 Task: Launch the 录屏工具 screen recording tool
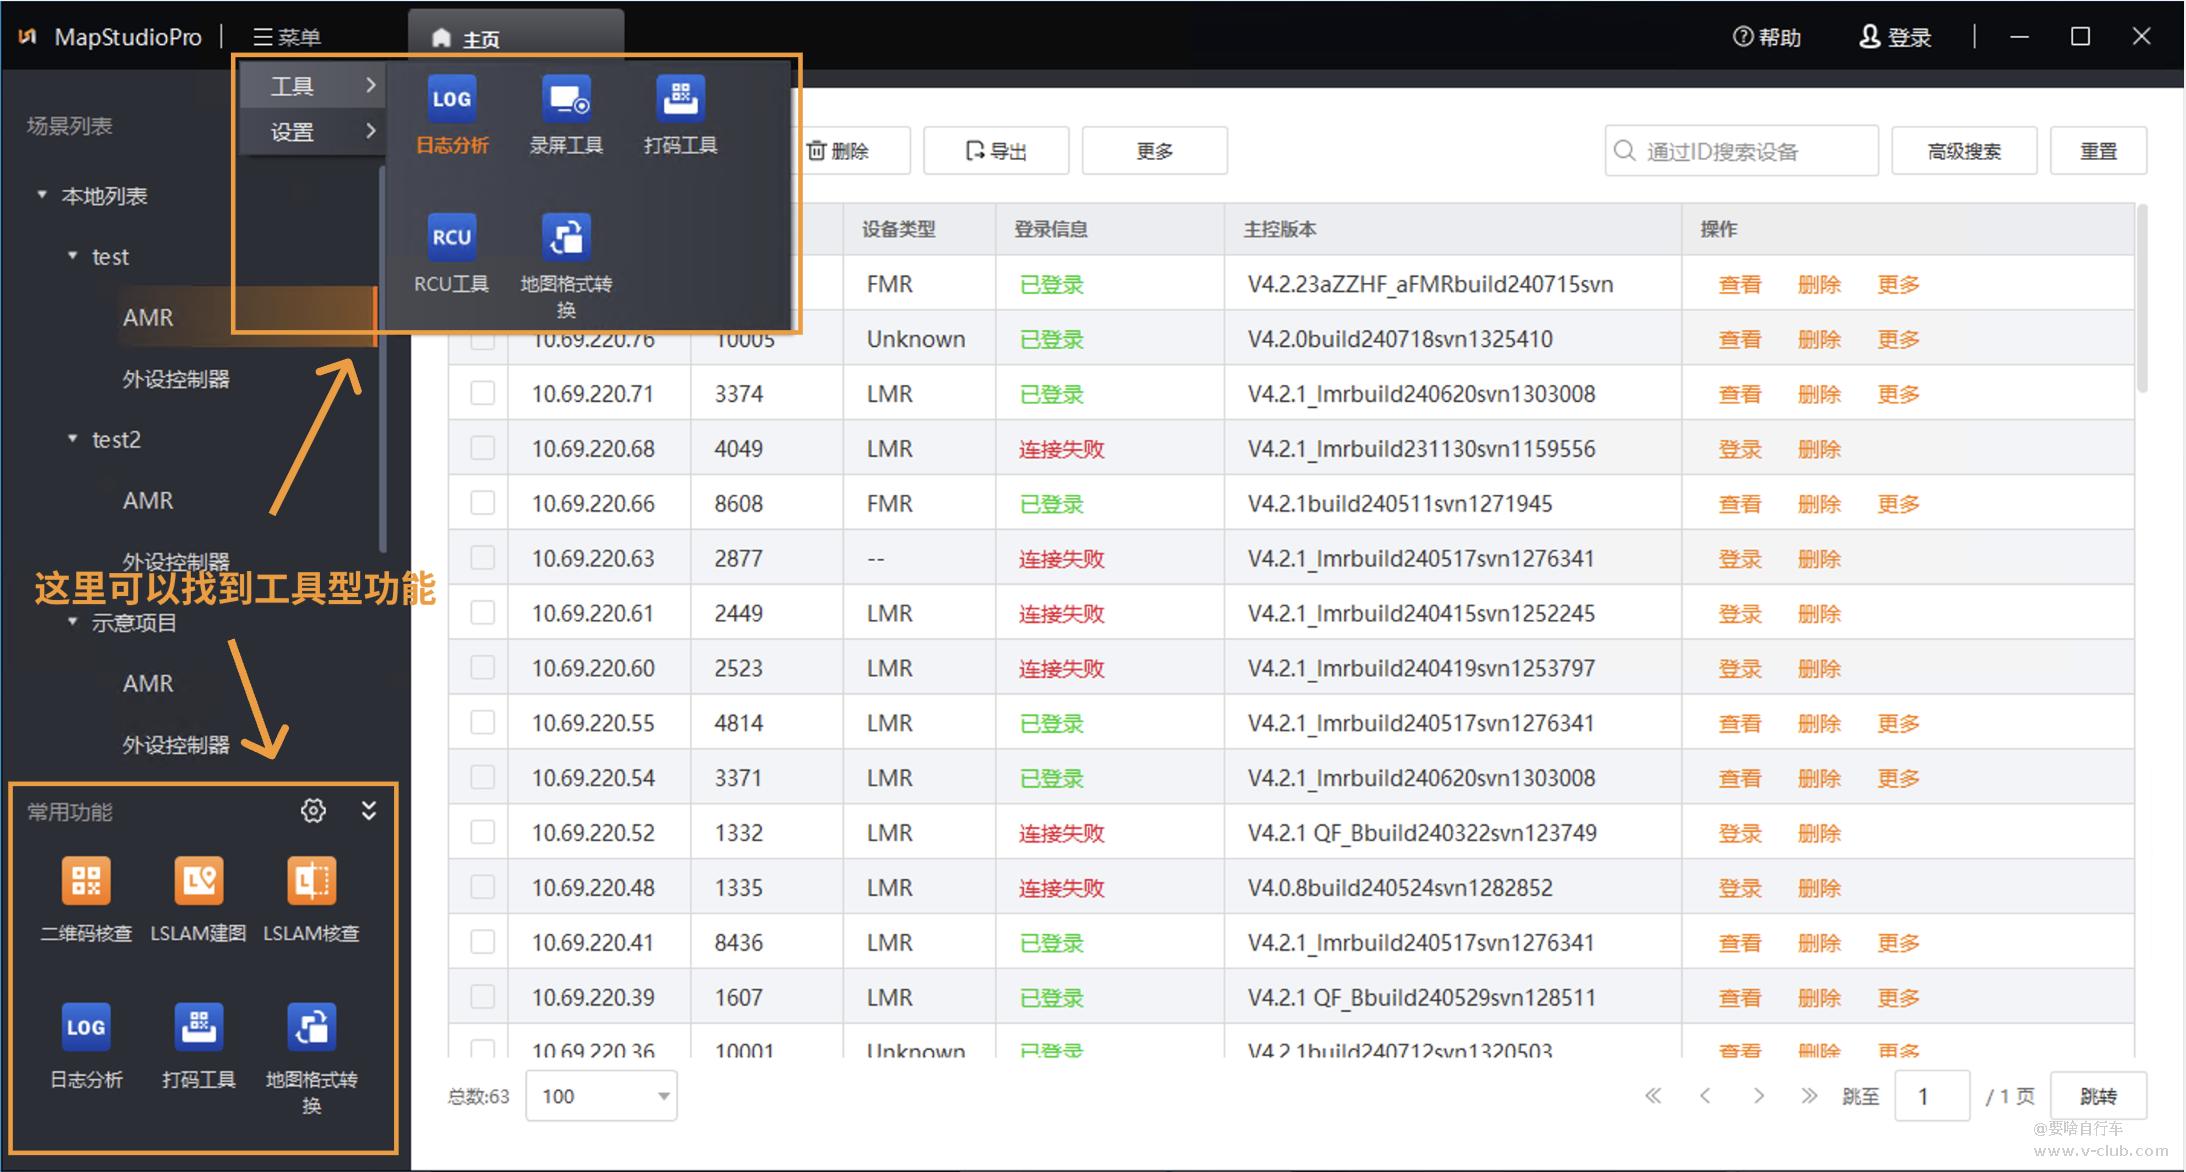coord(566,115)
